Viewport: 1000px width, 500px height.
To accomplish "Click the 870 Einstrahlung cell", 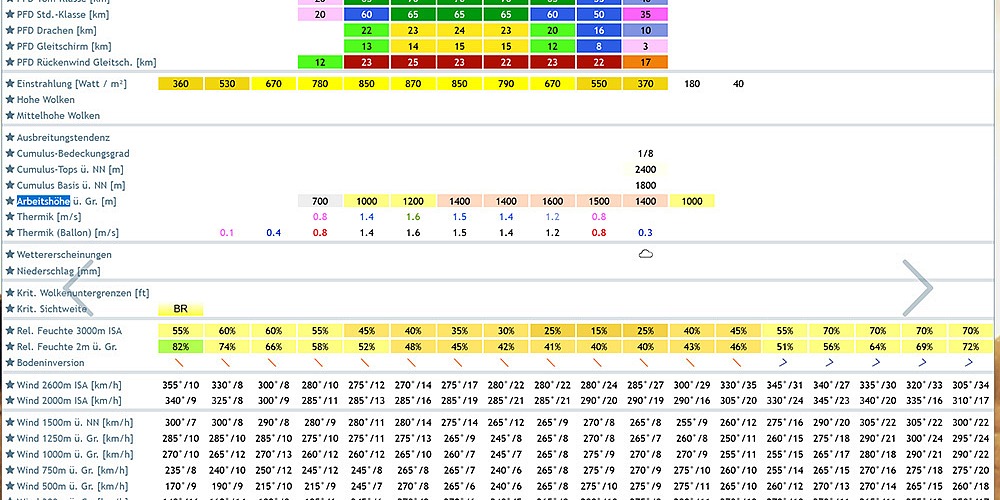I will point(413,84).
